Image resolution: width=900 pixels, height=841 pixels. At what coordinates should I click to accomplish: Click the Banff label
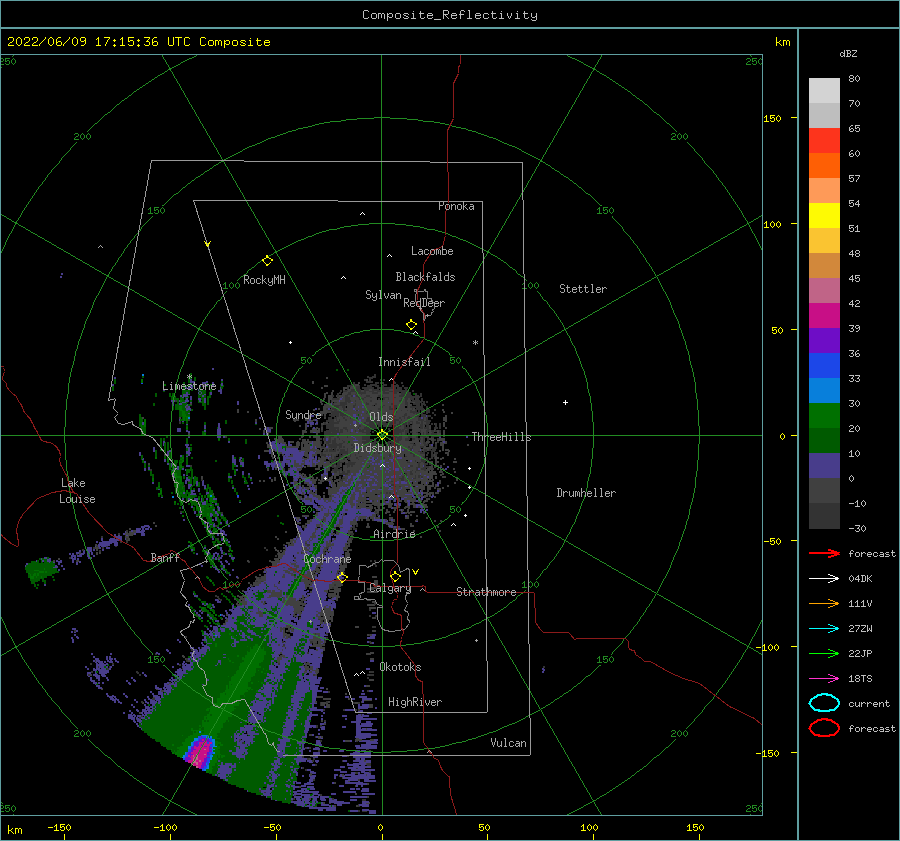(x=165, y=557)
